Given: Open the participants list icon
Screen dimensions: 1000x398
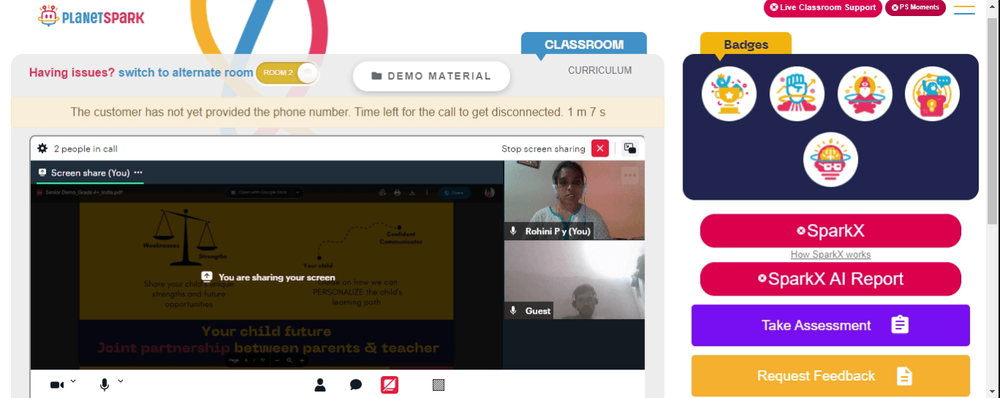Looking at the screenshot, I should click(320, 385).
